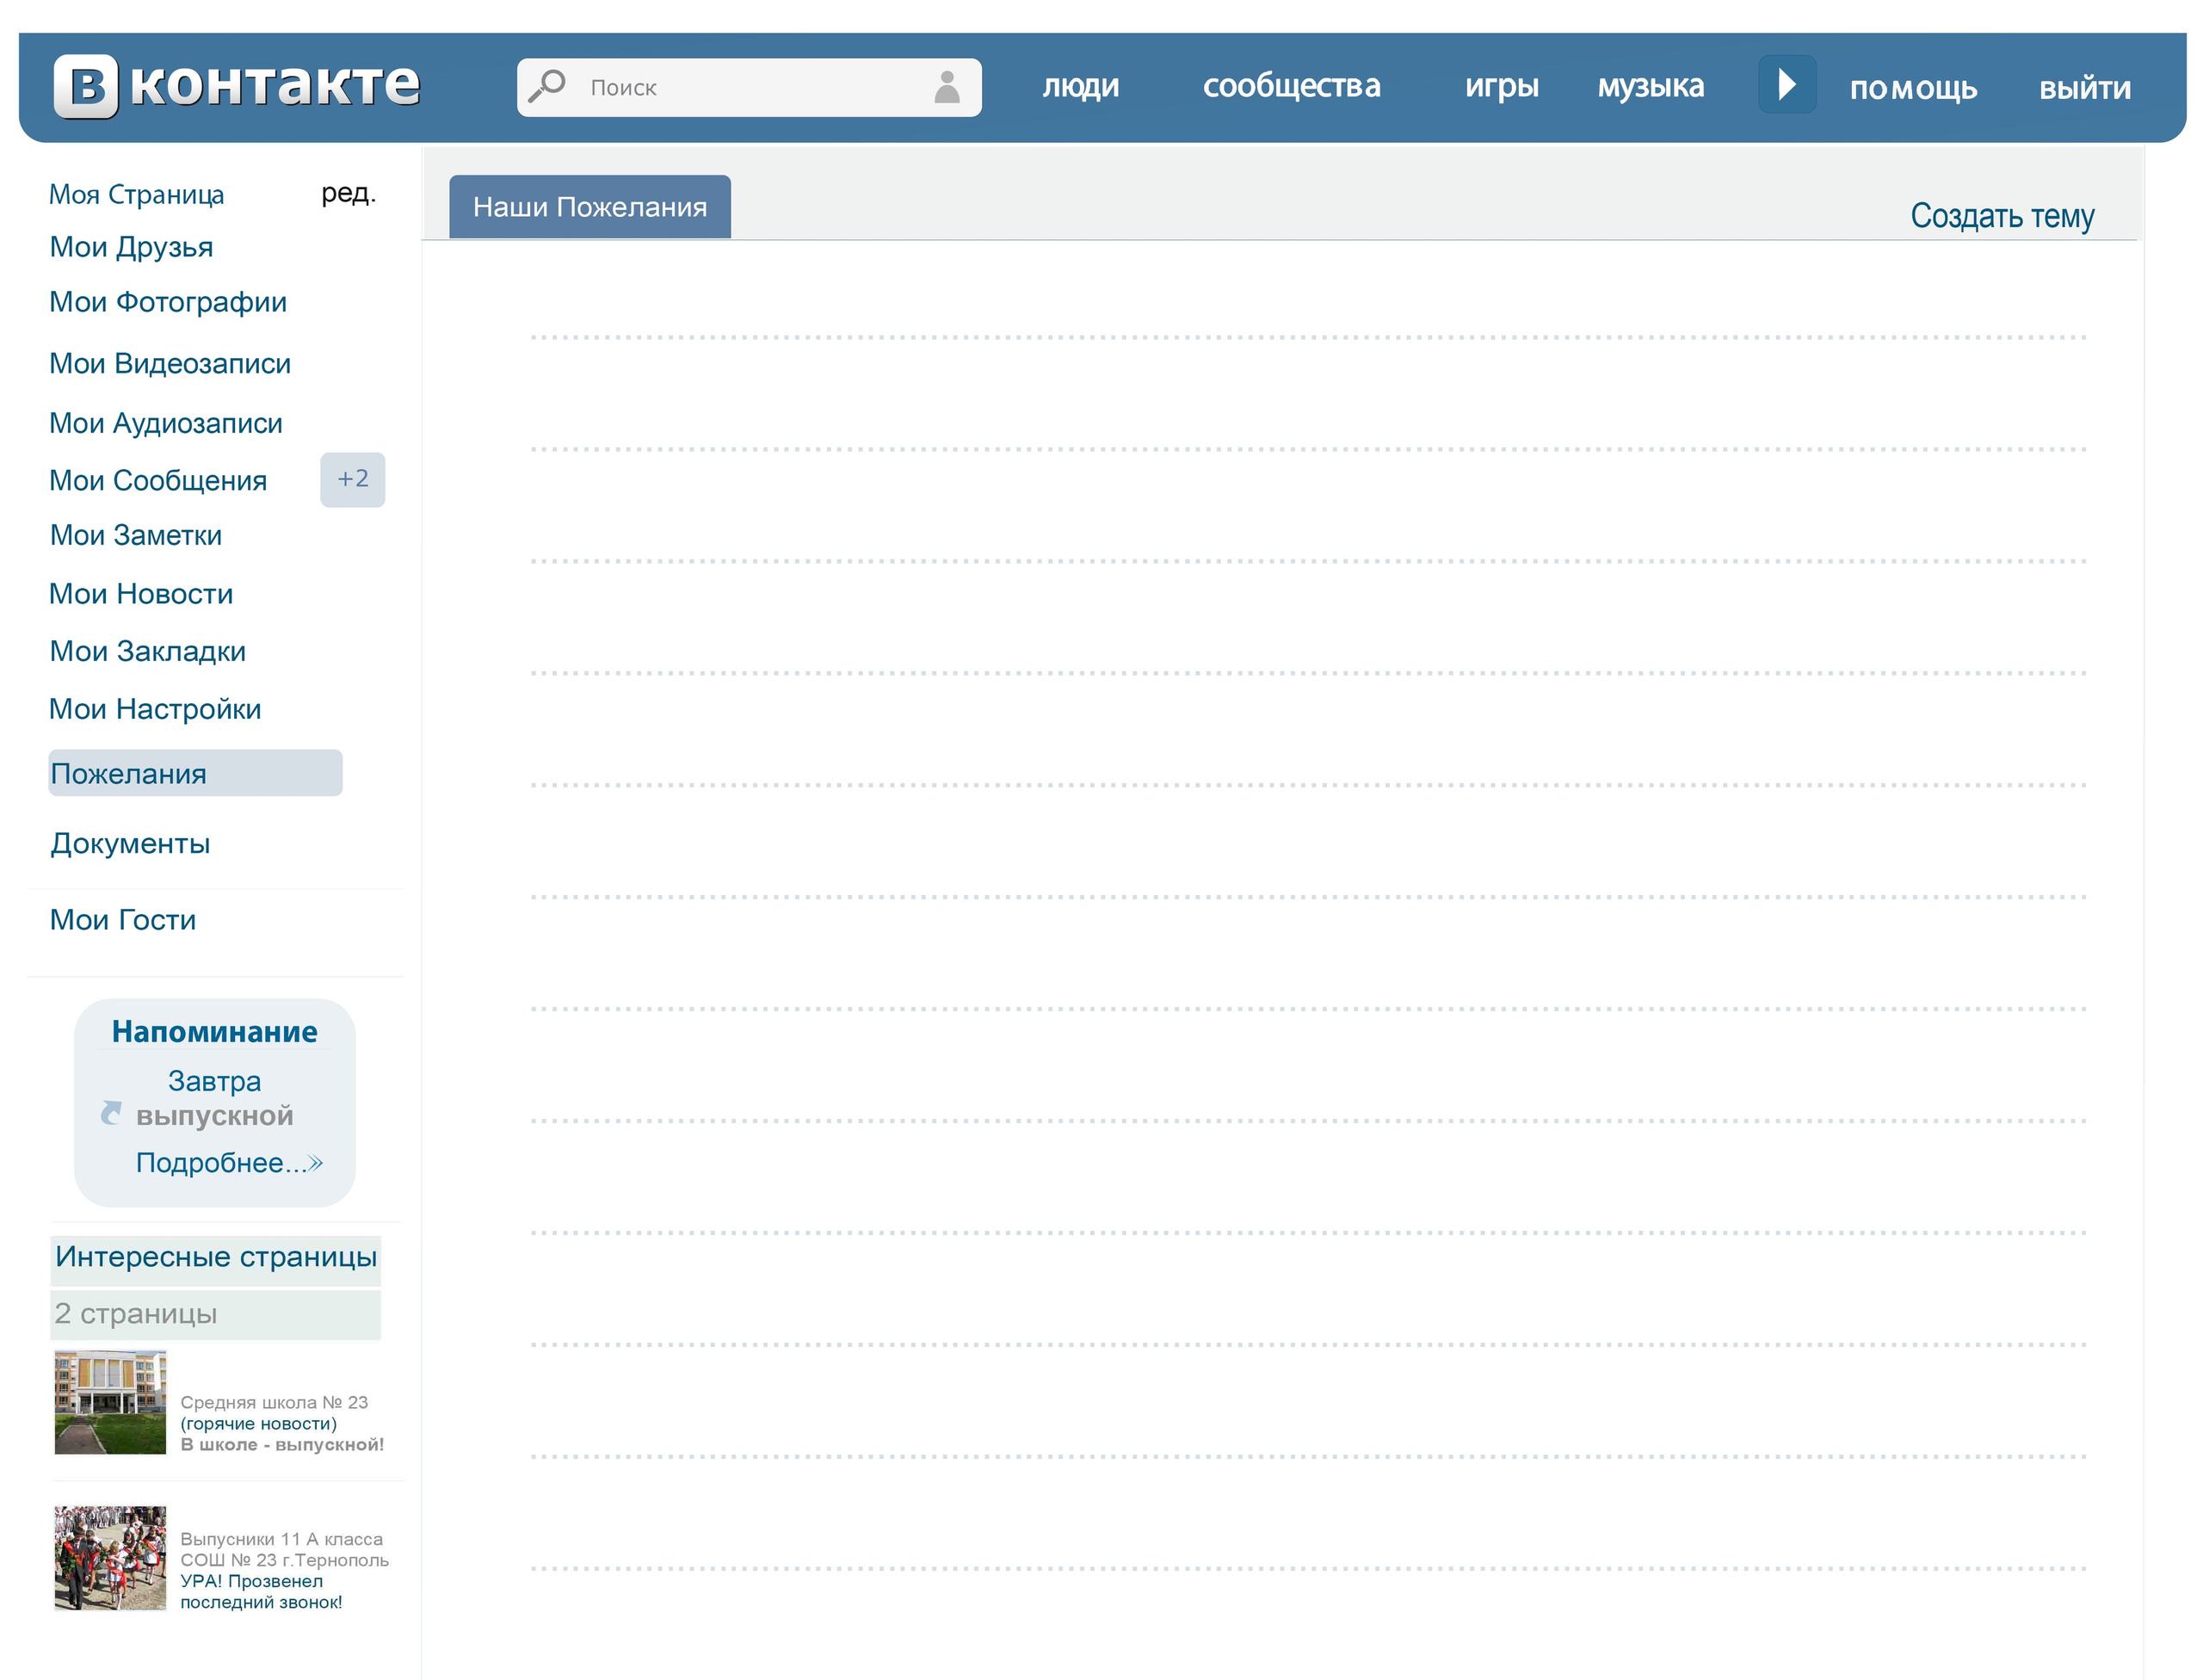Image resolution: width=2203 pixels, height=1680 pixels.
Task: Expand Подробнее reminder details
Action: [228, 1162]
